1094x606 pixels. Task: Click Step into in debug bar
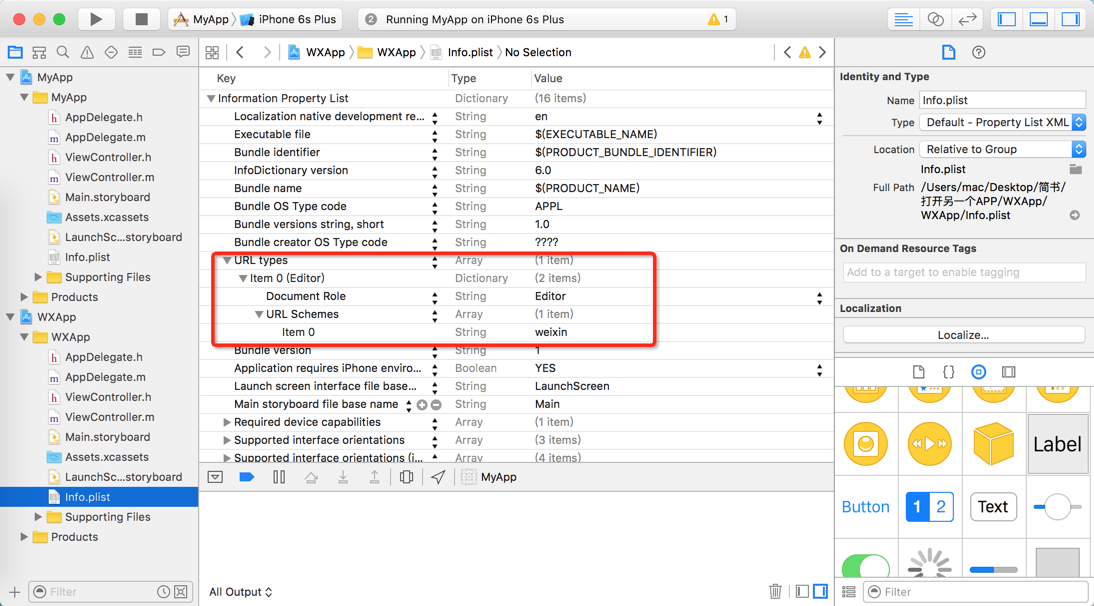tap(343, 477)
